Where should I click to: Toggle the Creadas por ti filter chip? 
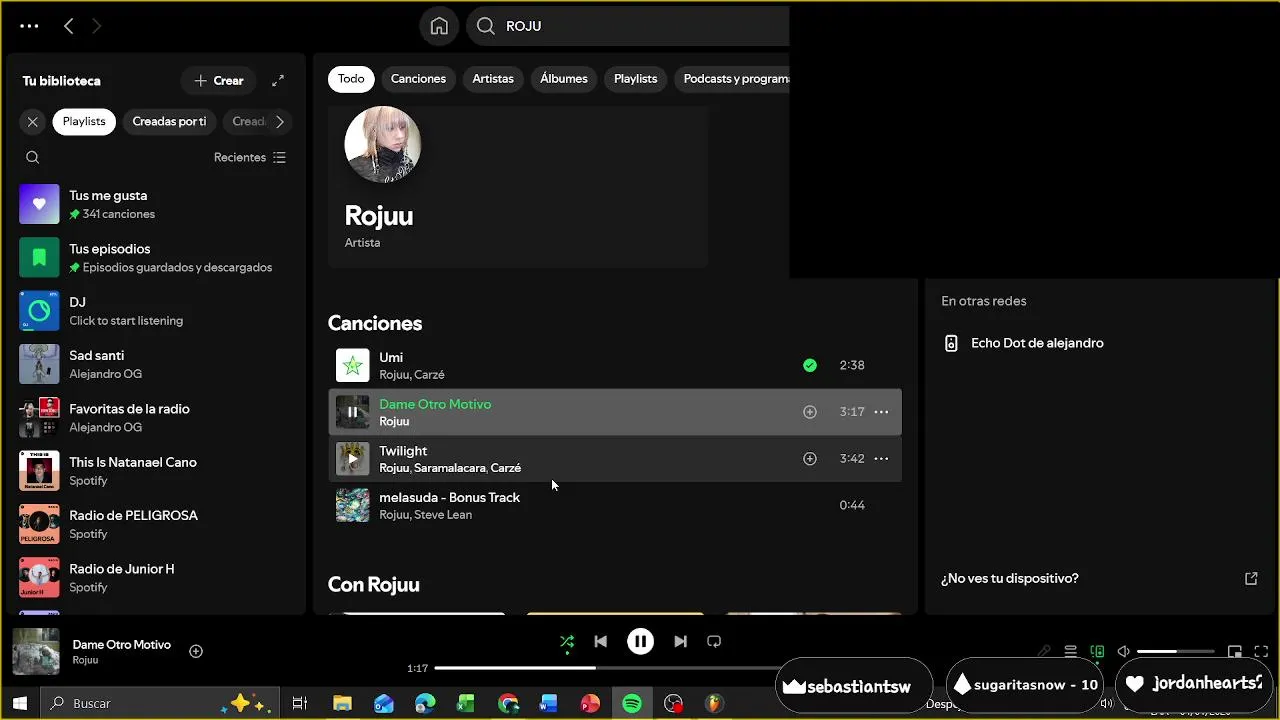(x=169, y=121)
